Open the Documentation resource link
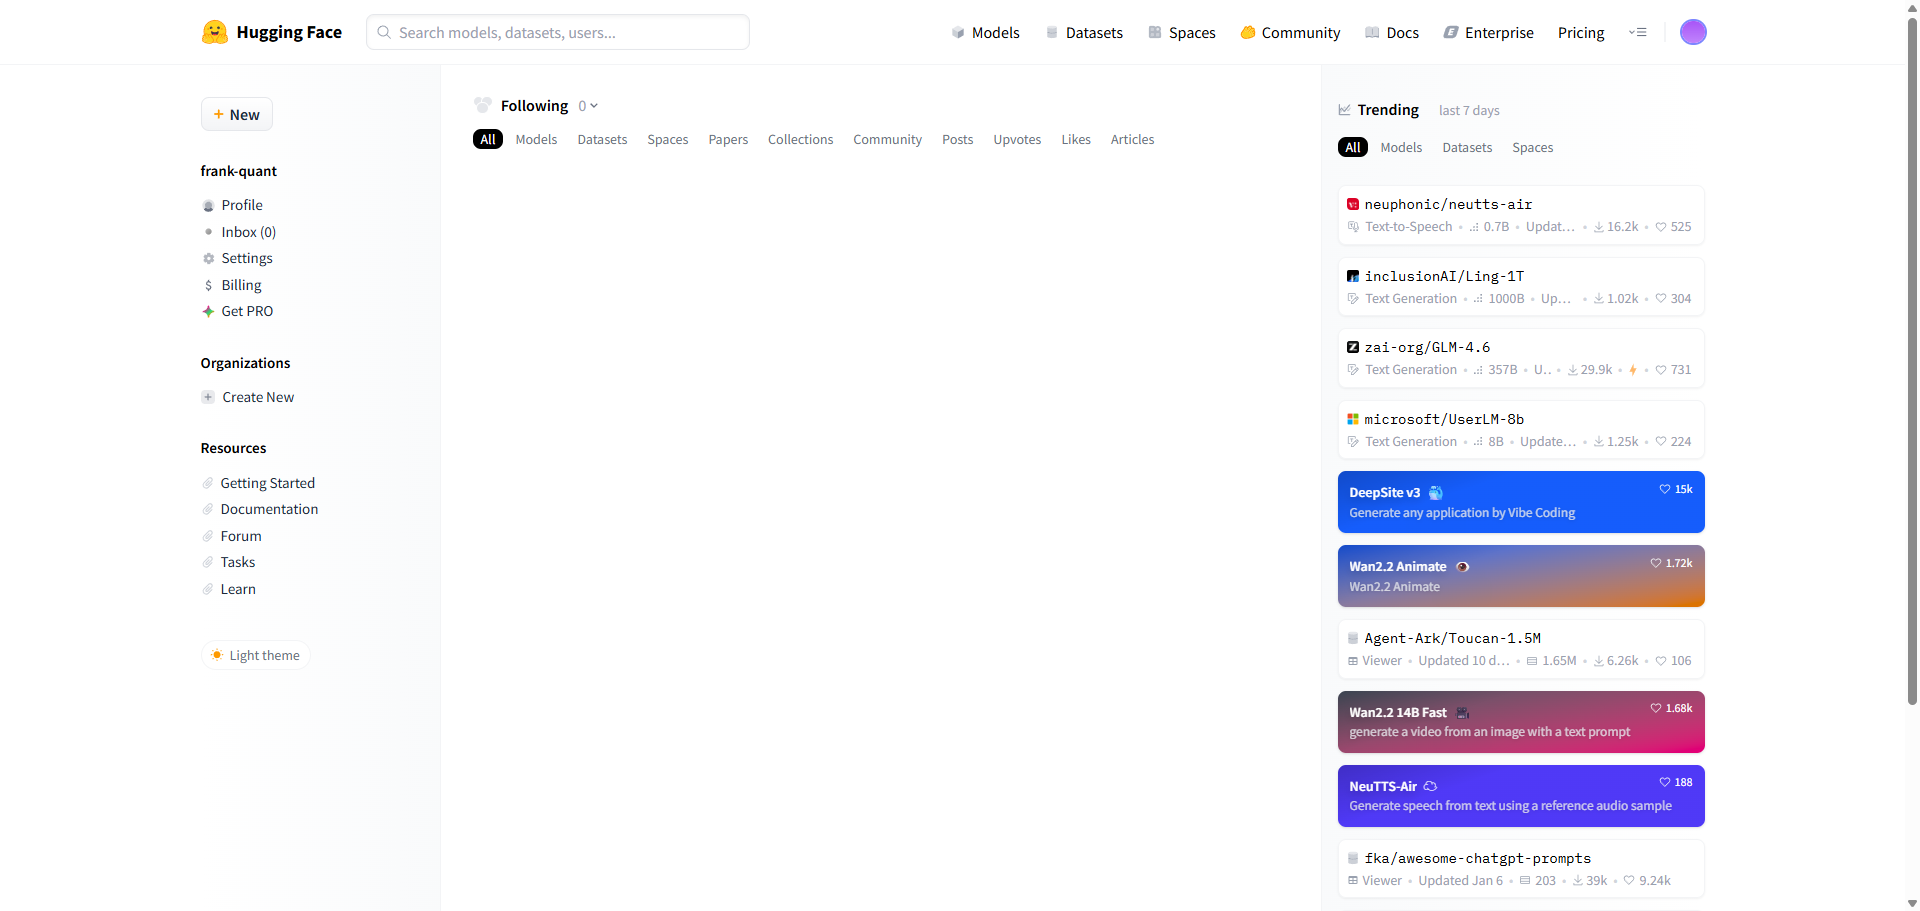Viewport: 1920px width, 911px height. [269, 509]
